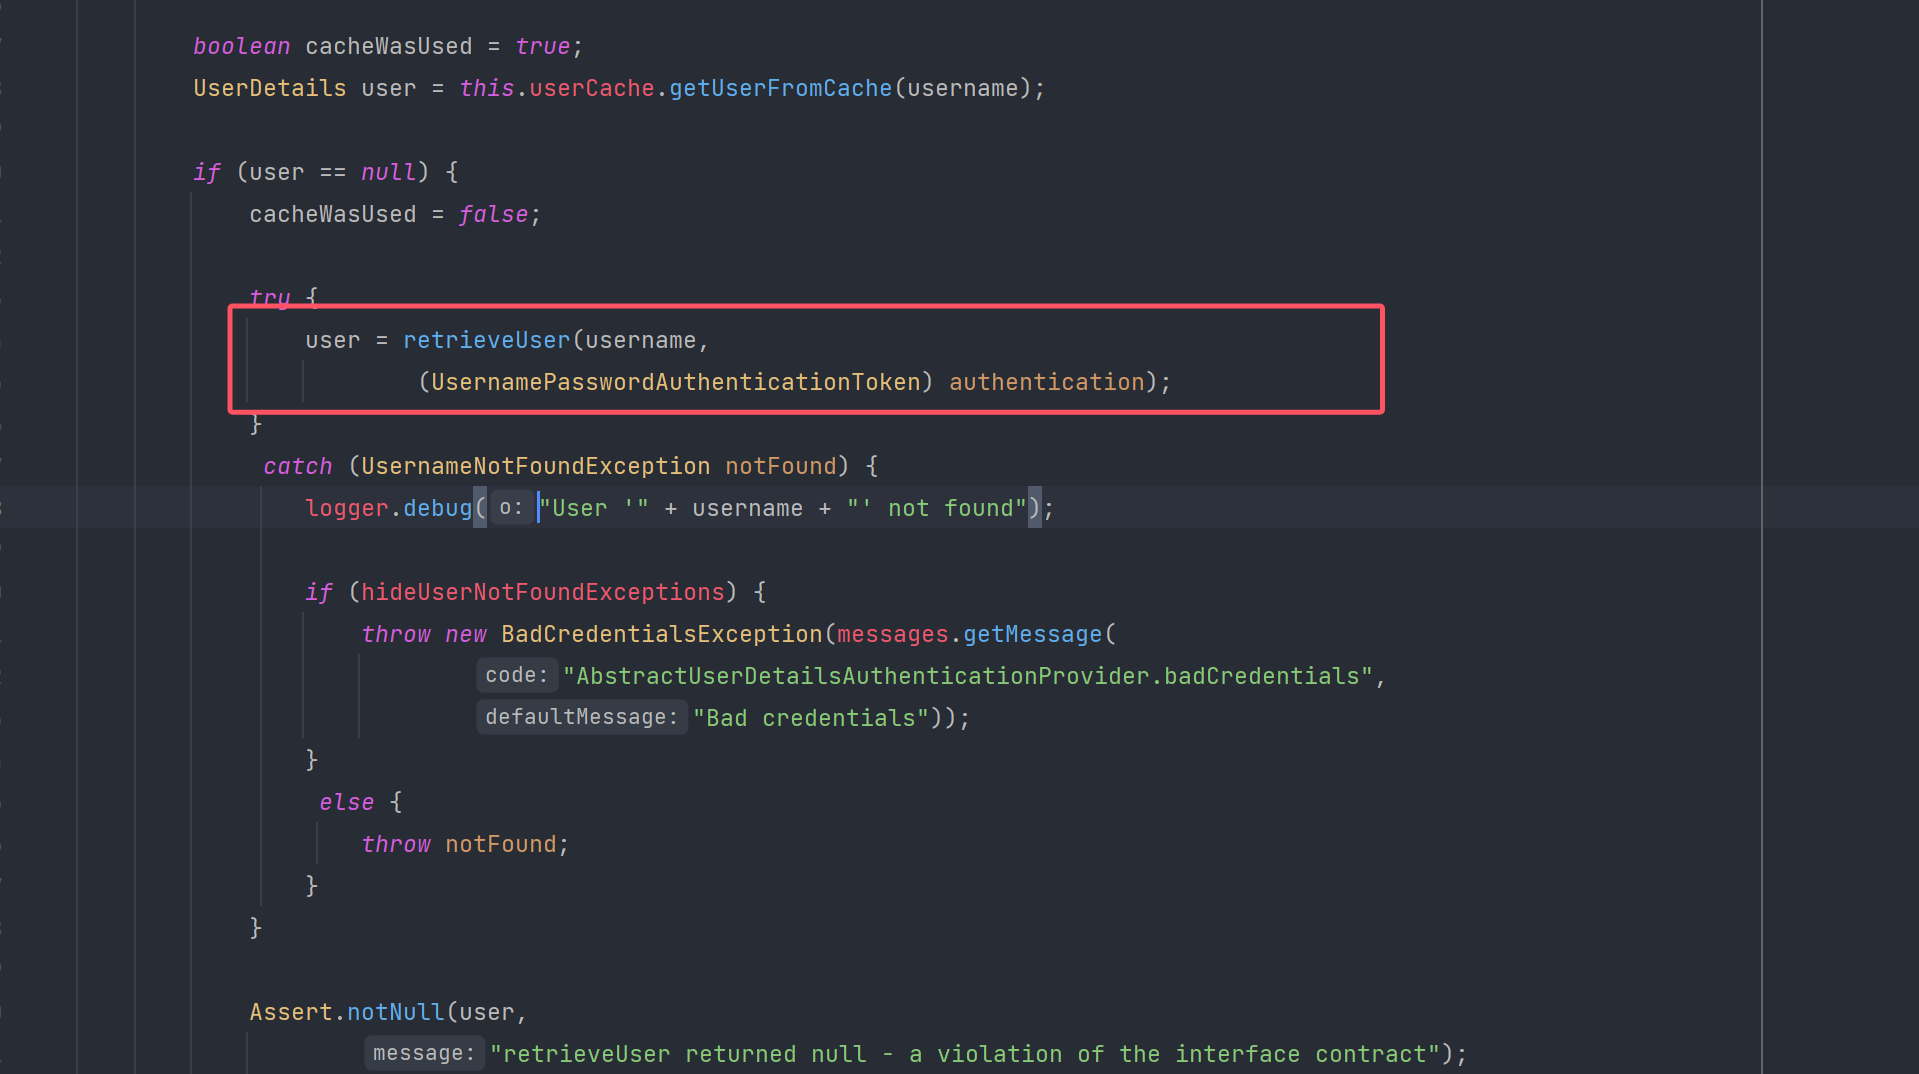Click the new keyword after throw
Screen dimensions: 1919x1074
465,634
